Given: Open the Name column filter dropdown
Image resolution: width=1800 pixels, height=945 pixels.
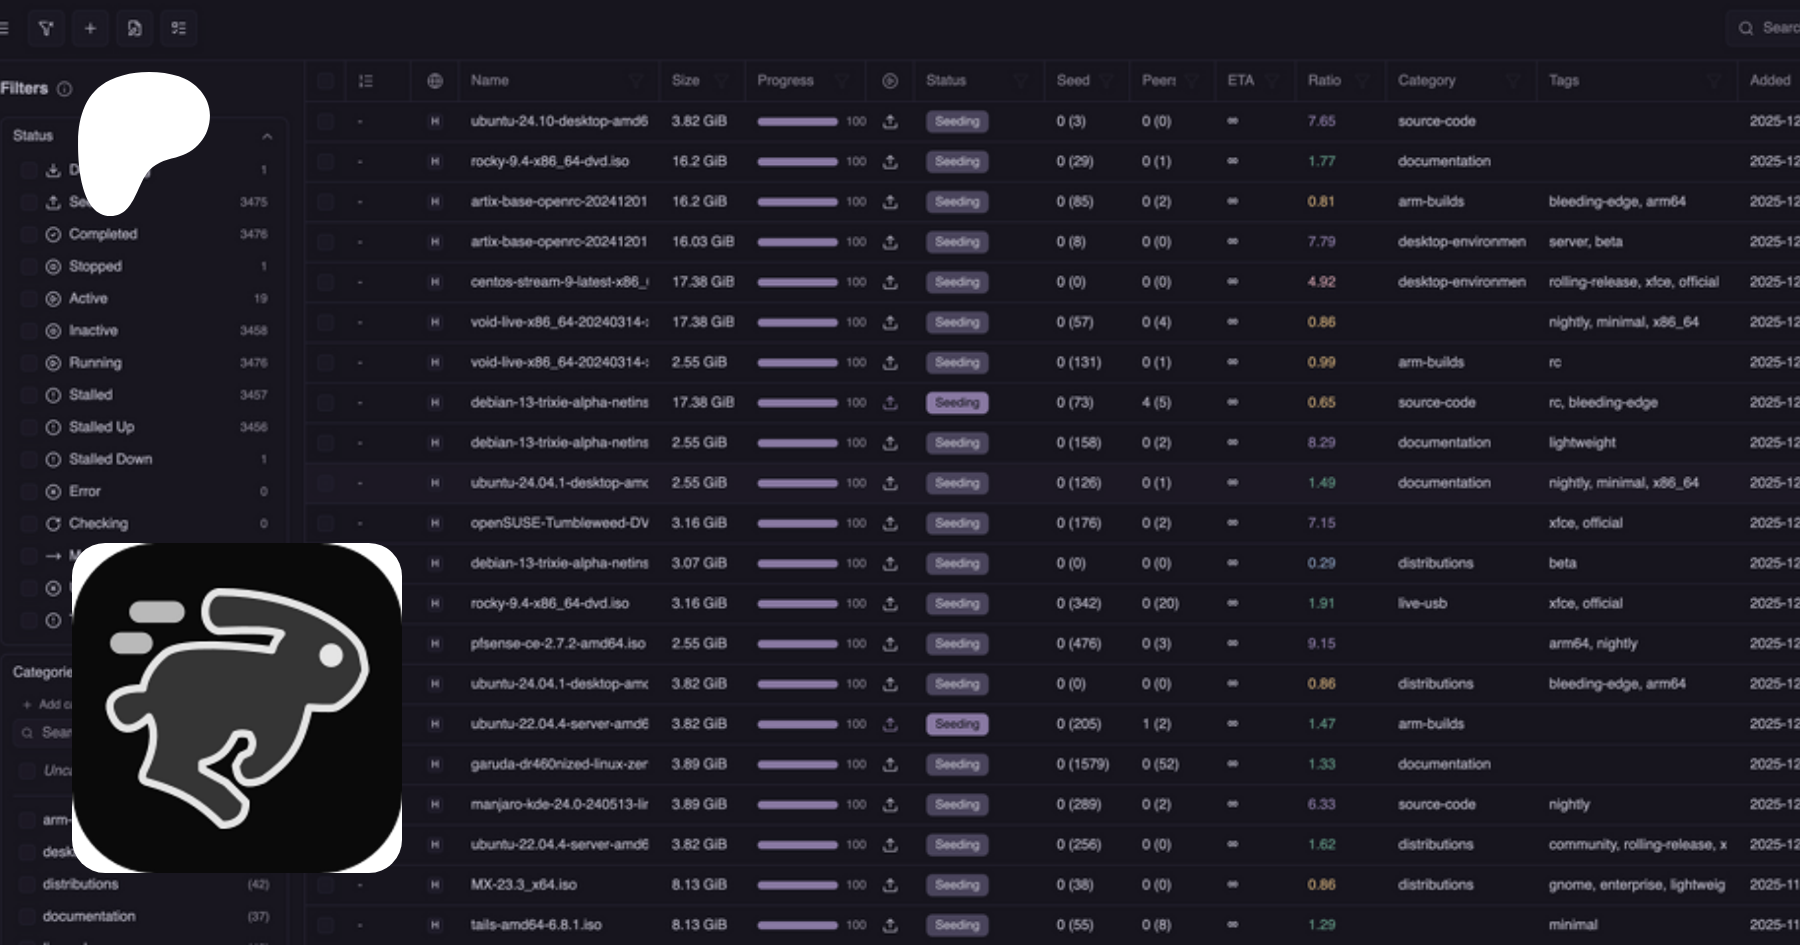Looking at the screenshot, I should pos(636,81).
